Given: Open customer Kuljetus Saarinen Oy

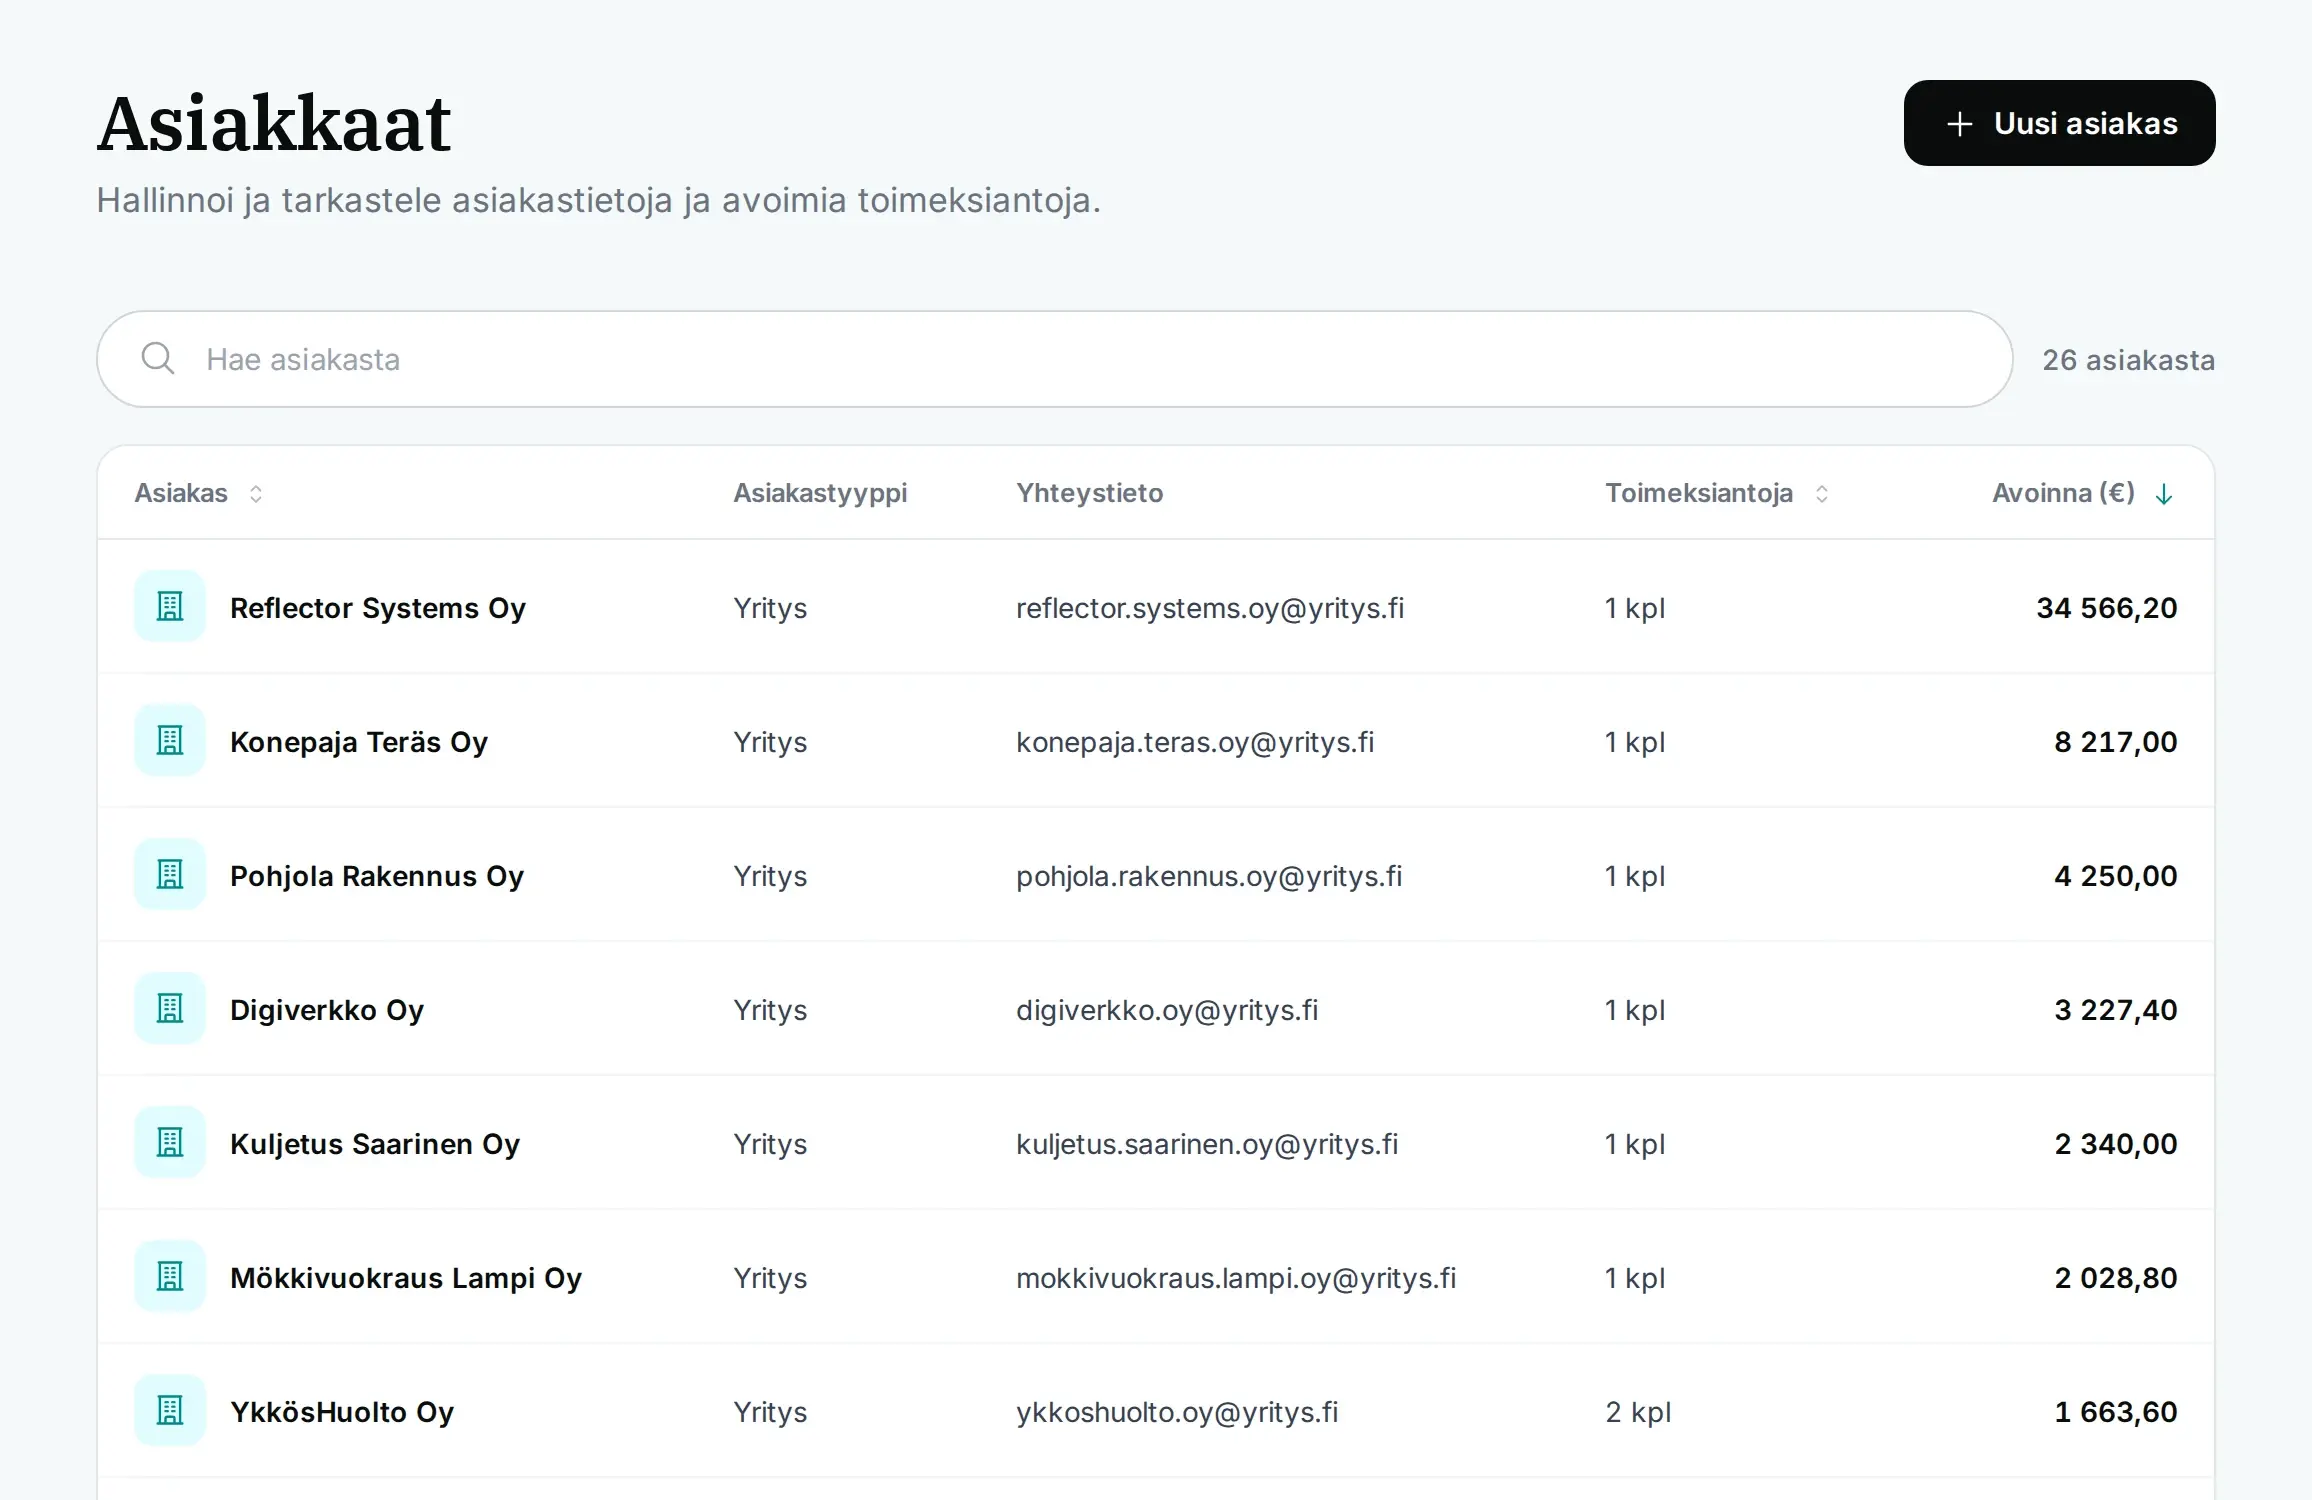Looking at the screenshot, I should tap(375, 1144).
